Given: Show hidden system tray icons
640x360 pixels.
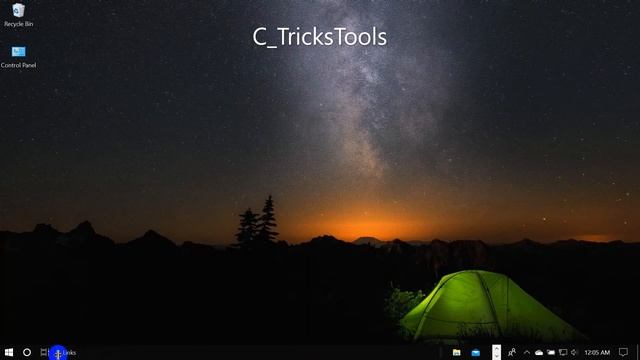Looking at the screenshot, I should coord(527,353).
